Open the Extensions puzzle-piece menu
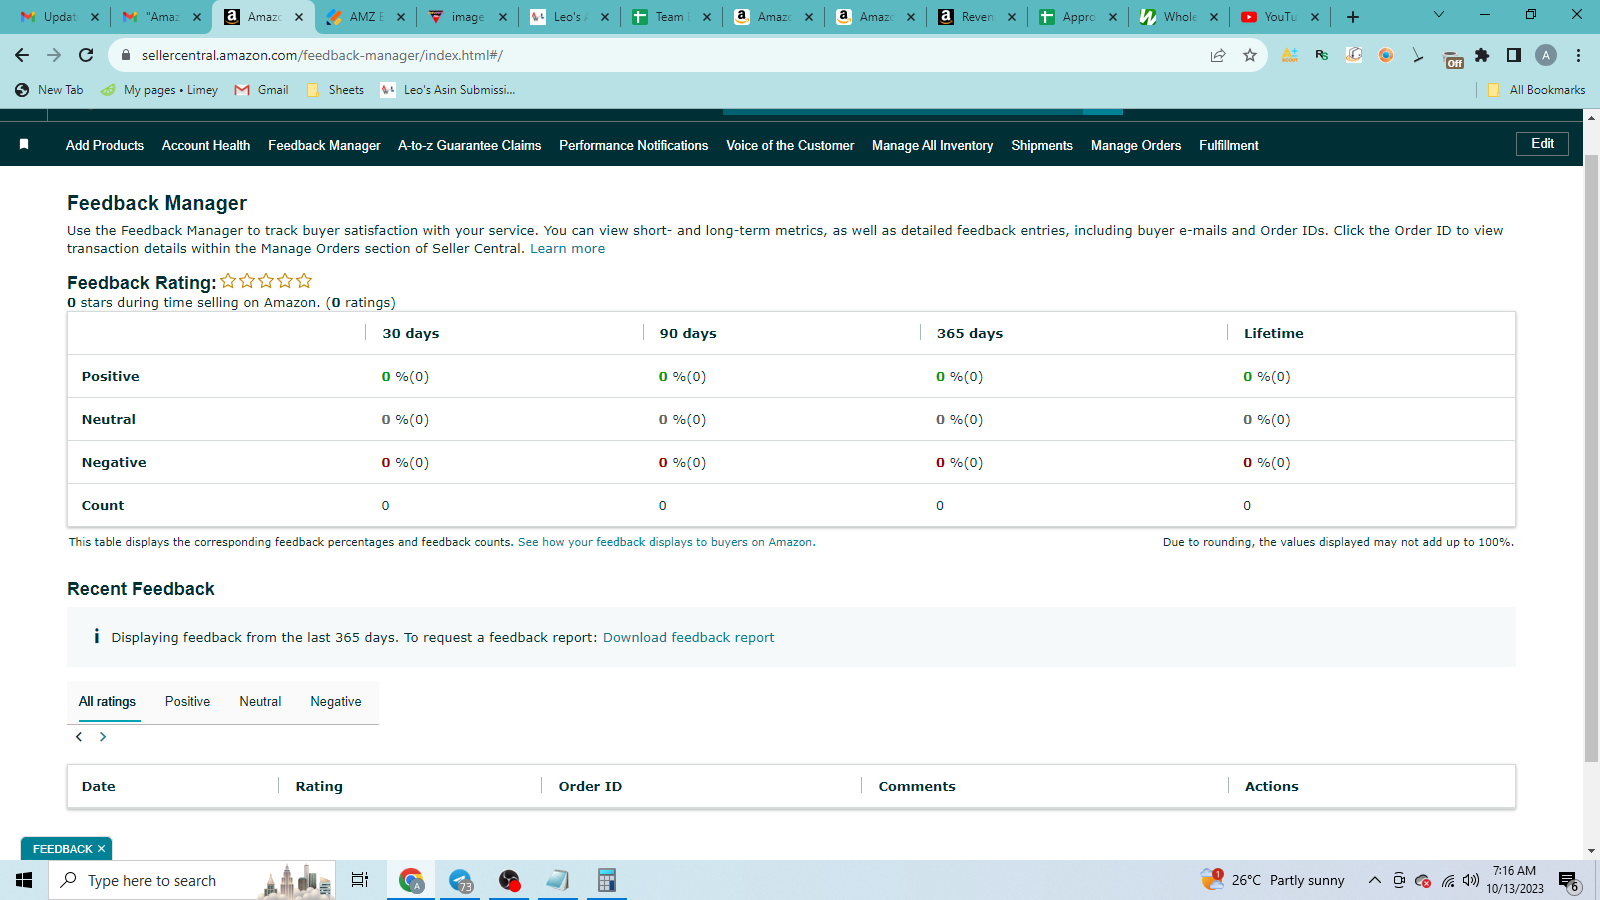The image size is (1600, 900). click(x=1482, y=55)
